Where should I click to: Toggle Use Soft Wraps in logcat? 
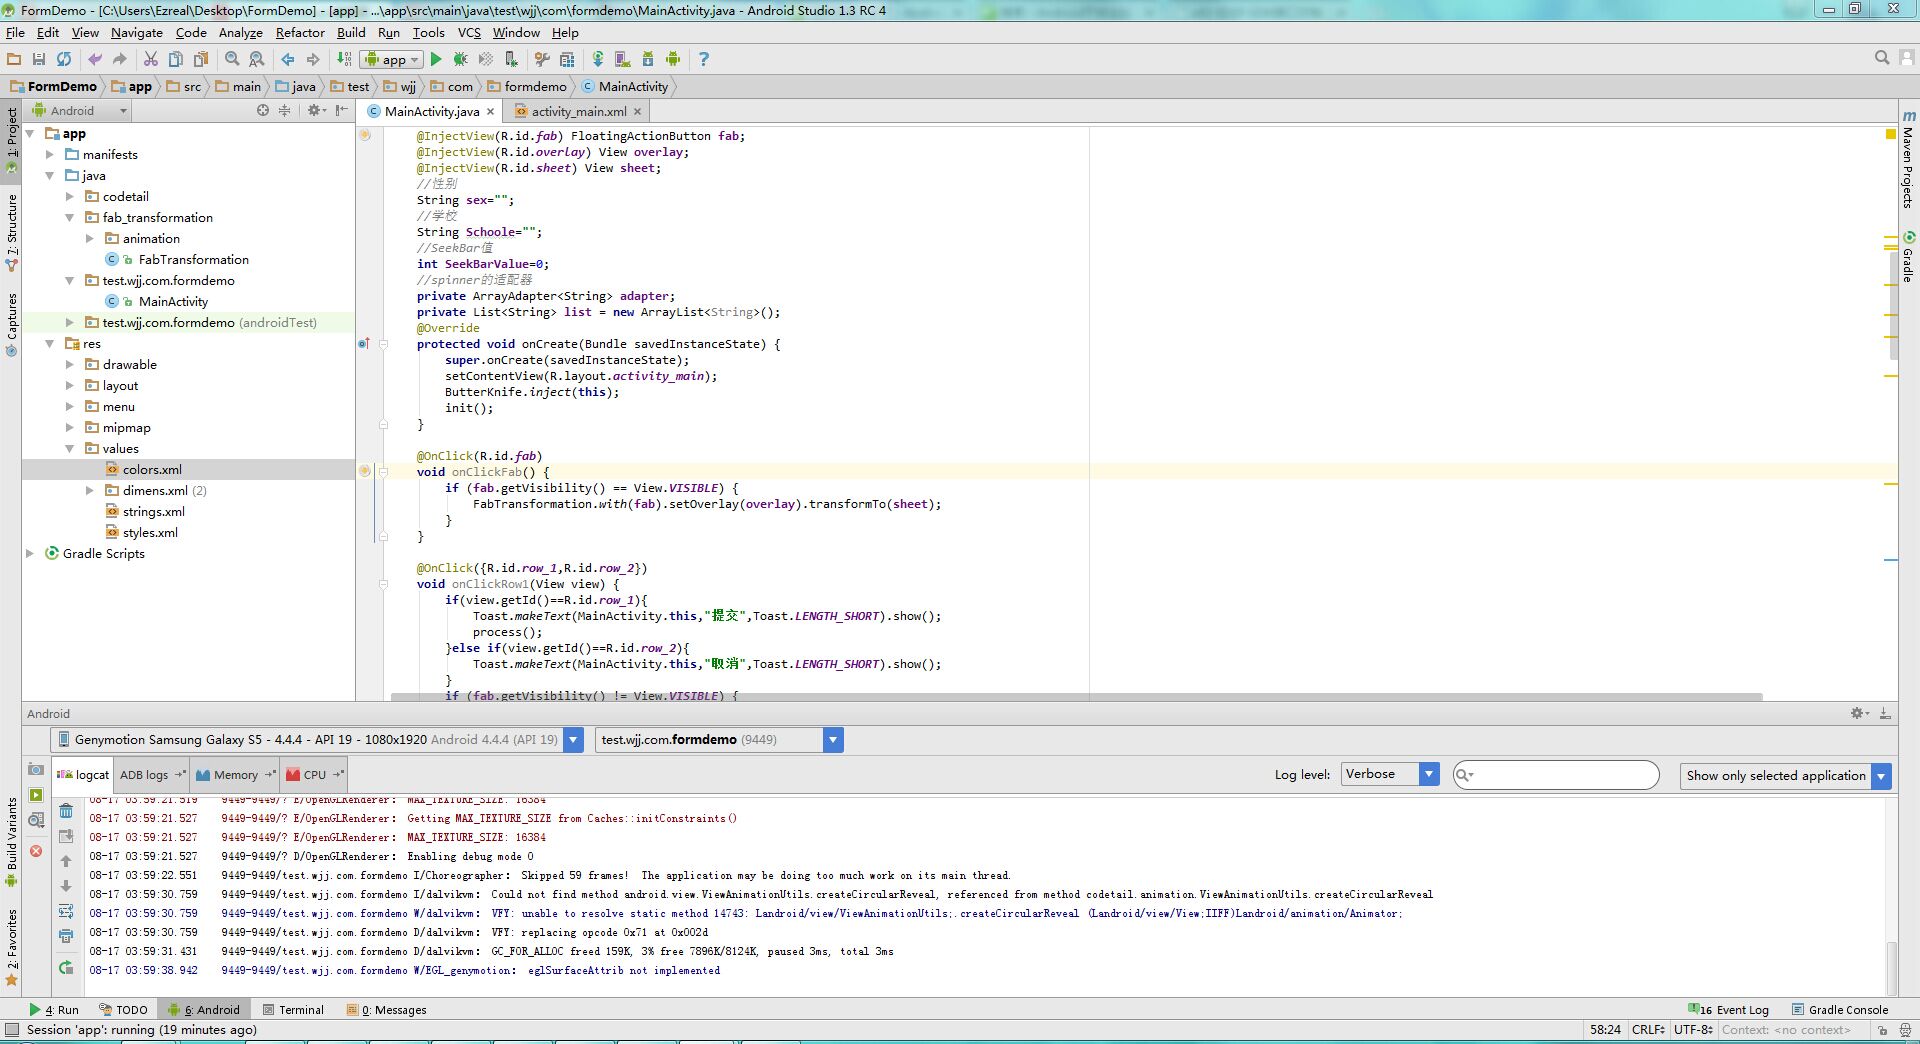(x=66, y=911)
